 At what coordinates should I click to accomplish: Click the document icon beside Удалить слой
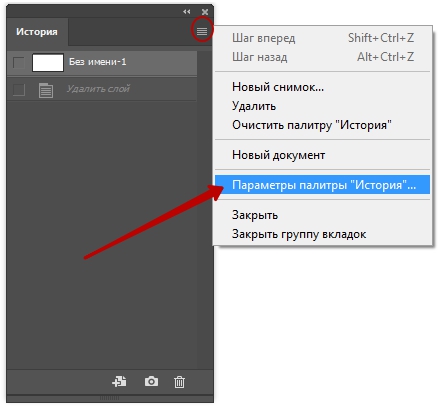[x=46, y=90]
